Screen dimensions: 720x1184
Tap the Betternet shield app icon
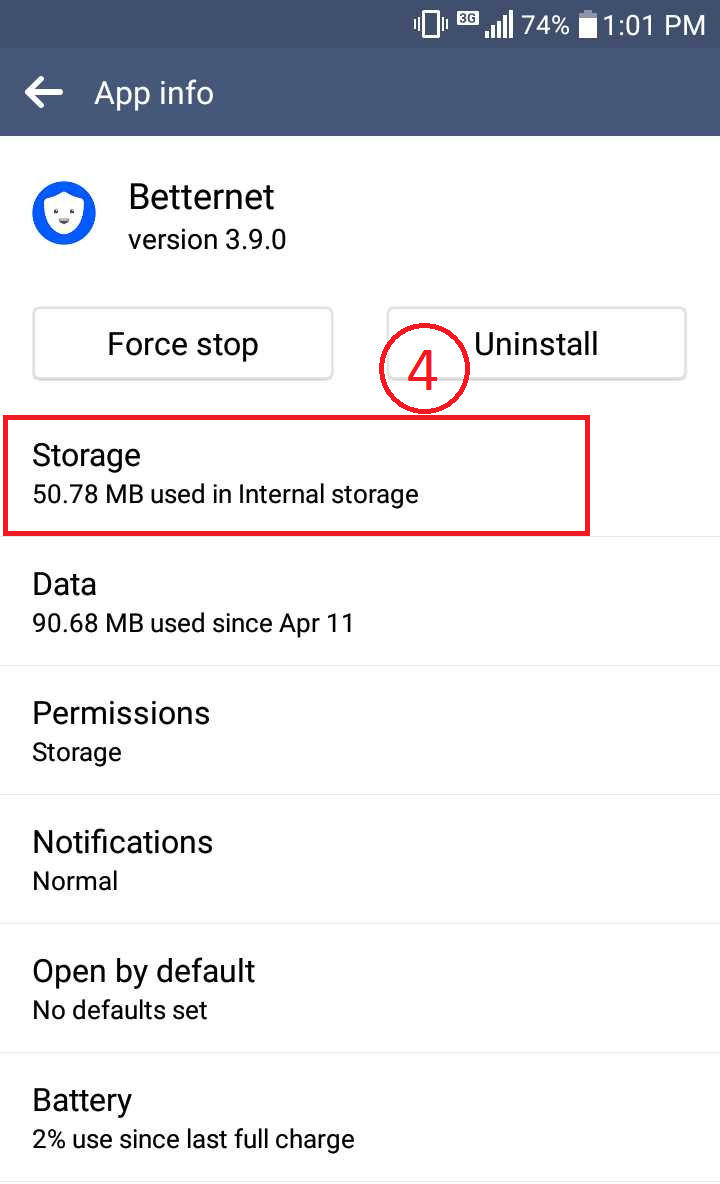coord(64,213)
